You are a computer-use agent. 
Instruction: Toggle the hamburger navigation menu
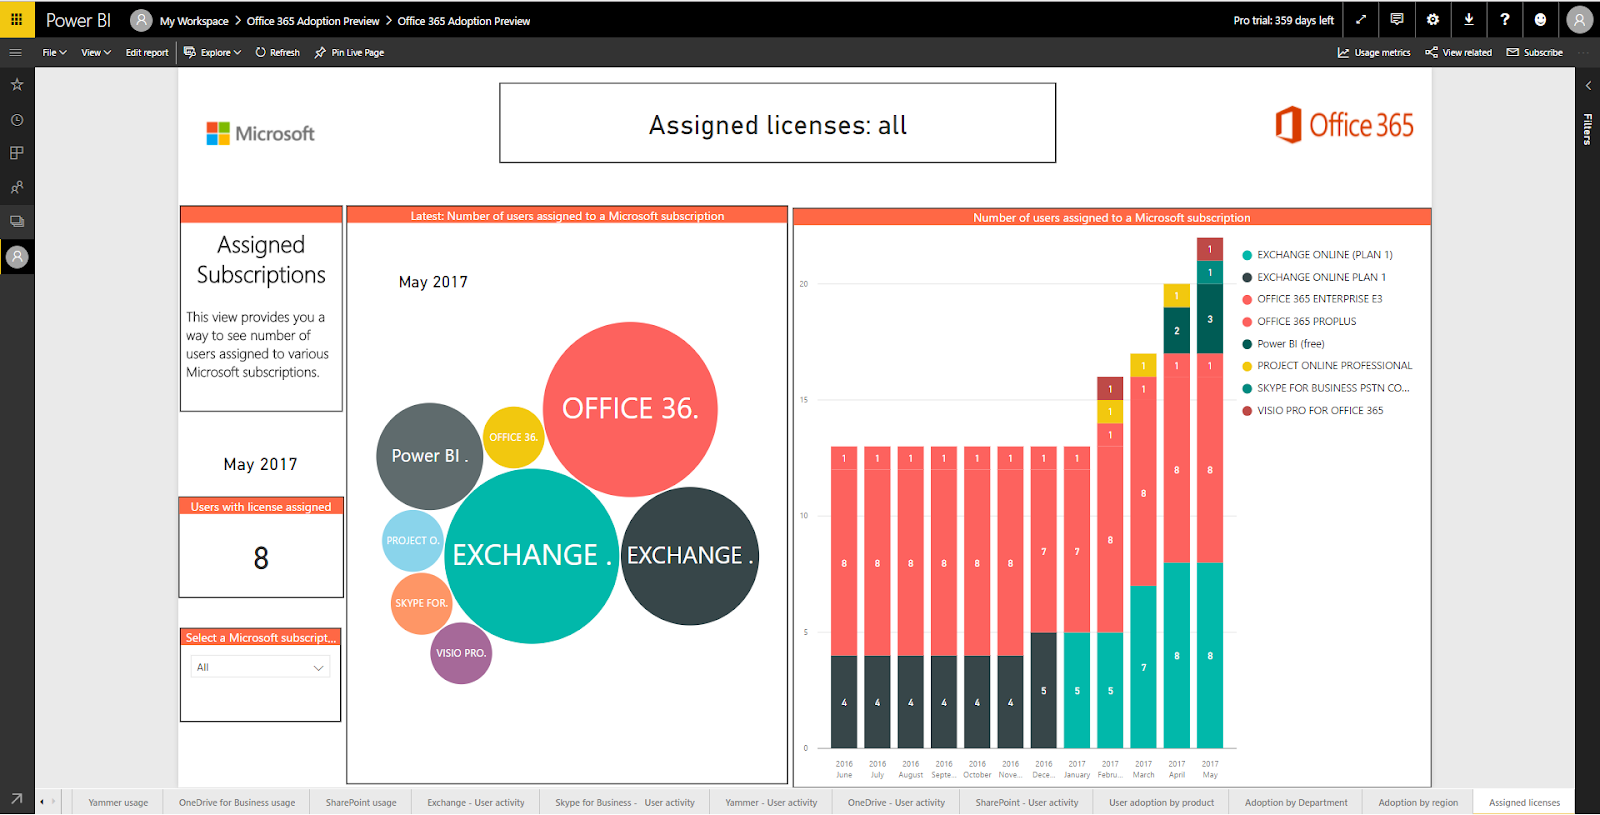pos(16,52)
